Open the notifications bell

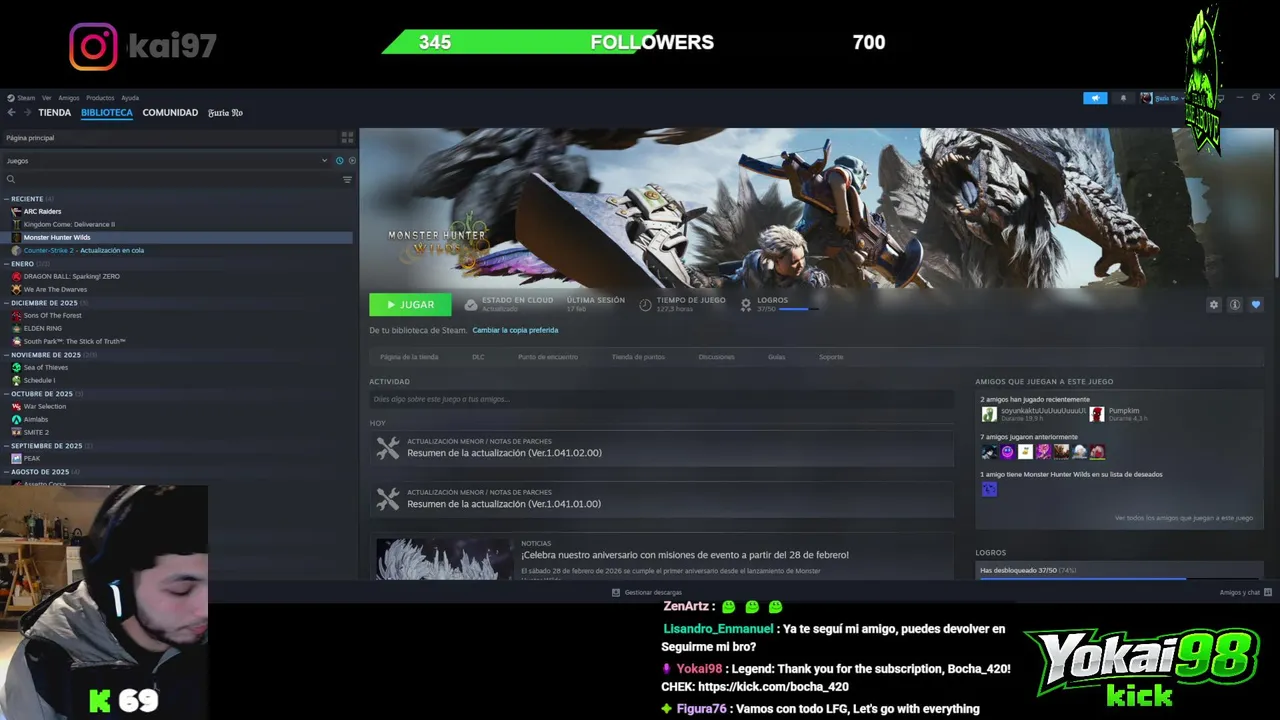(1123, 98)
